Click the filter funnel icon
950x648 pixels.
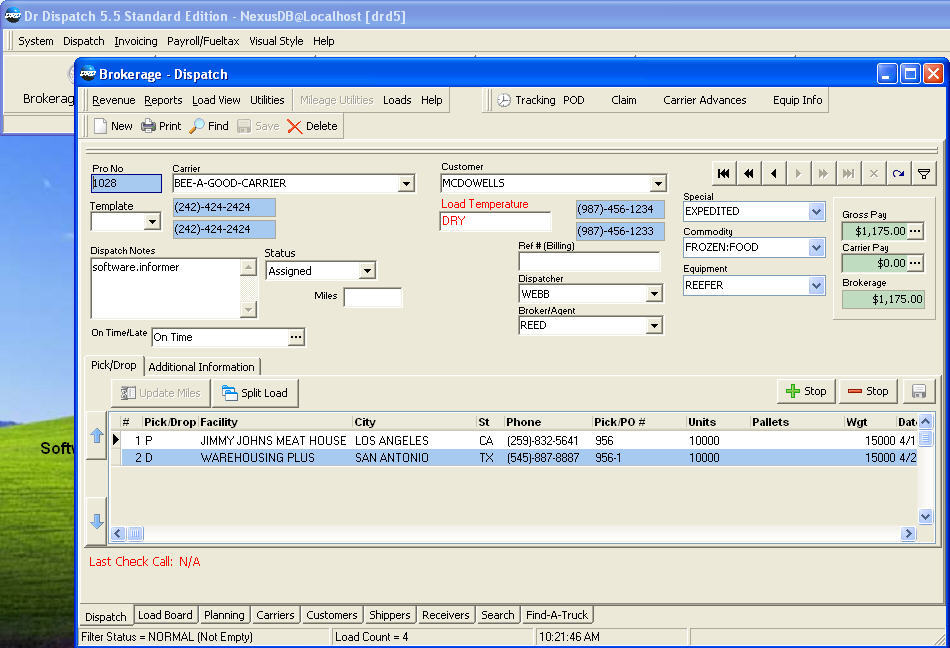(924, 174)
